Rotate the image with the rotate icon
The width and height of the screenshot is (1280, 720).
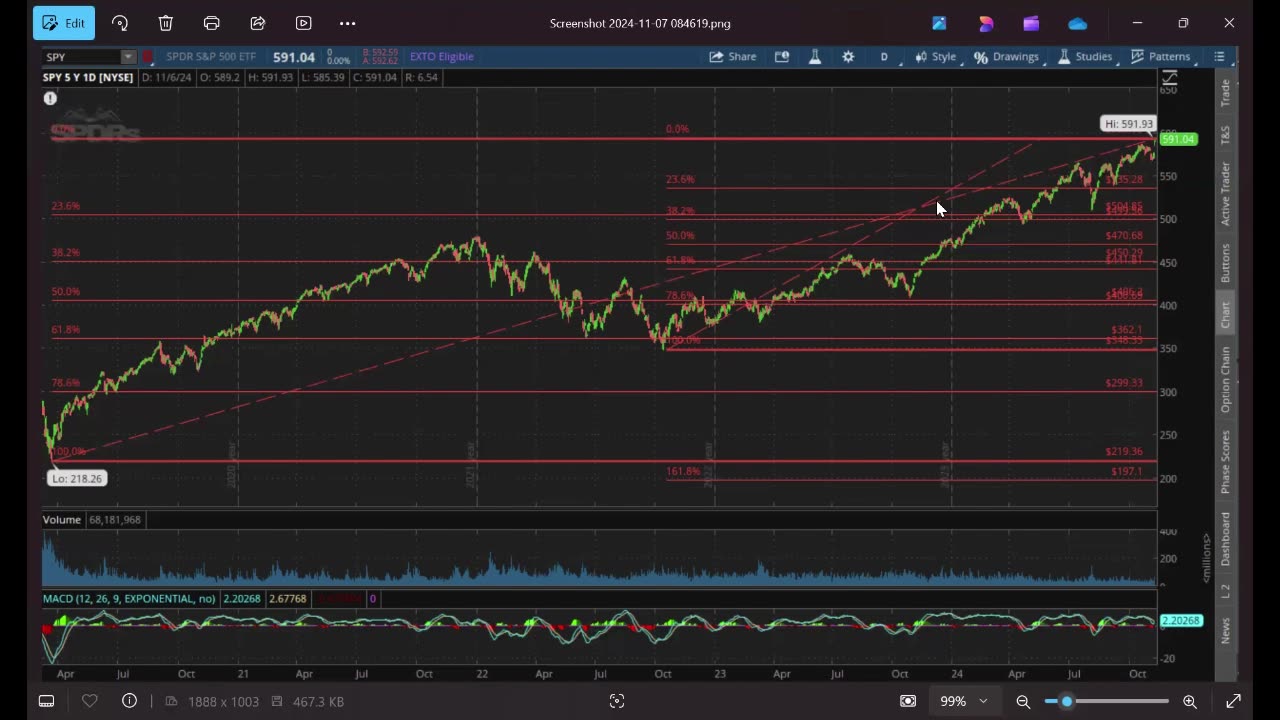point(120,23)
